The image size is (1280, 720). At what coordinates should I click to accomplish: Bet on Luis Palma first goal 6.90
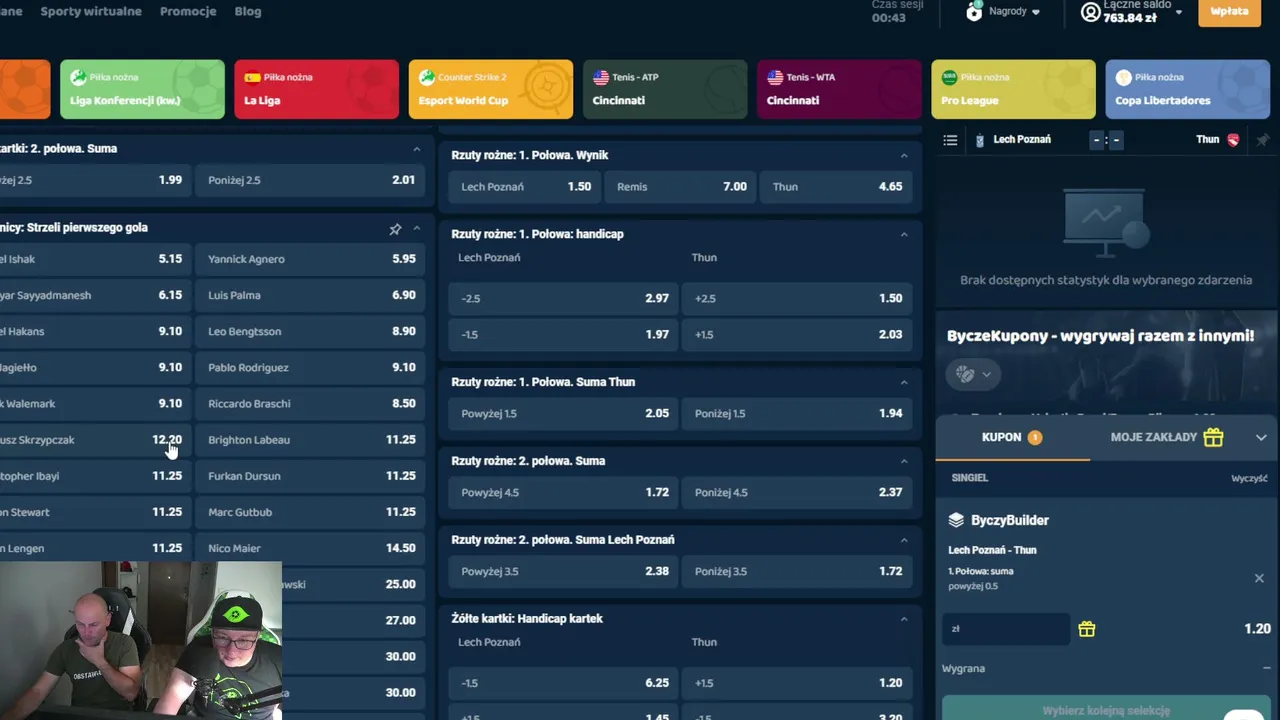(311, 295)
